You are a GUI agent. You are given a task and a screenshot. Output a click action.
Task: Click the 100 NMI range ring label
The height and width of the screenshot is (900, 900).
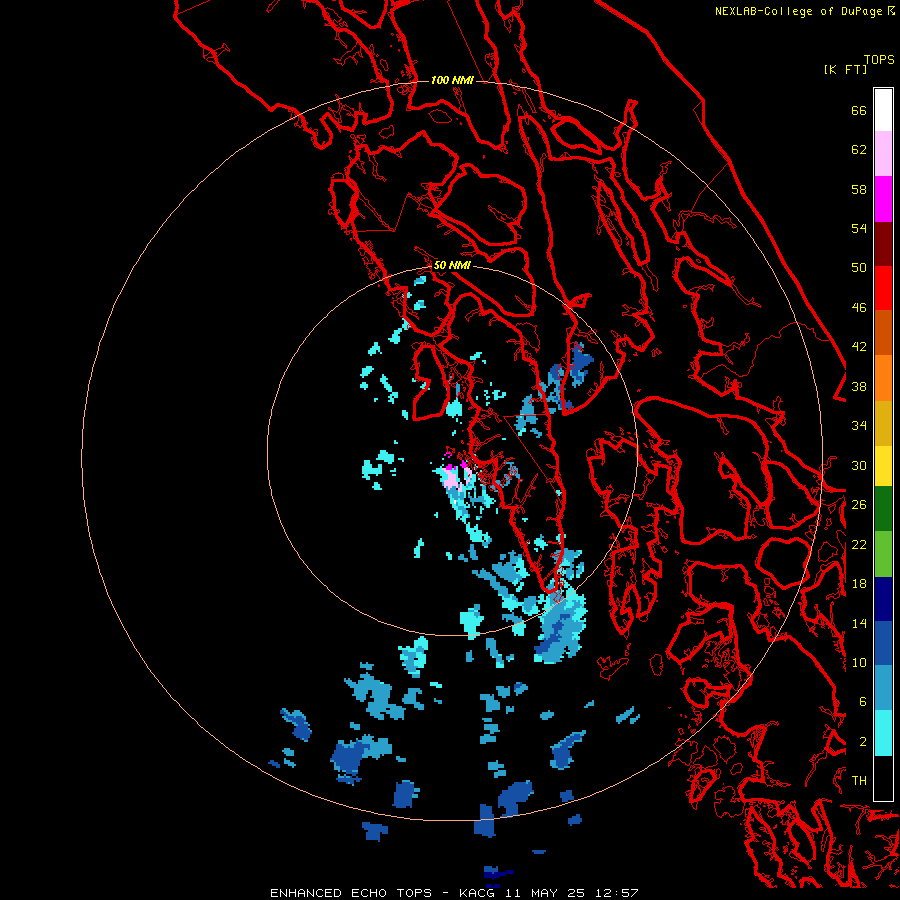coord(452,80)
